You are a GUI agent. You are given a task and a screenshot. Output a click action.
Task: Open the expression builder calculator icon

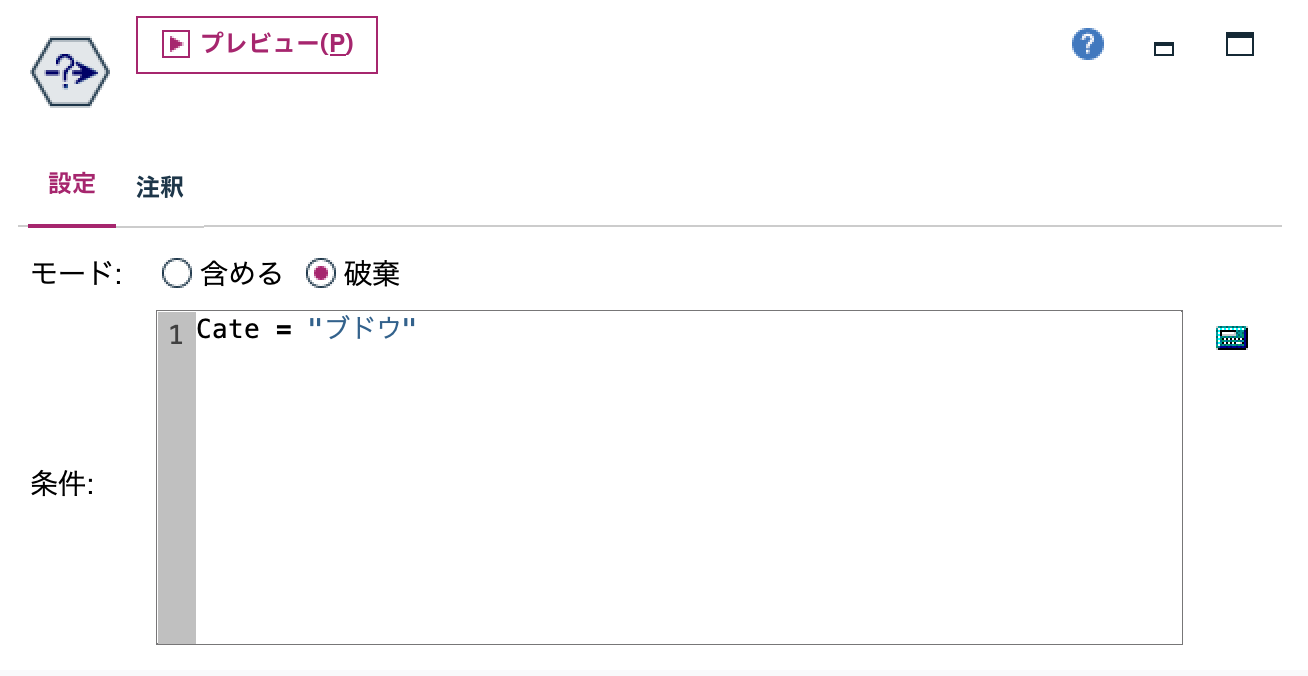[1231, 337]
